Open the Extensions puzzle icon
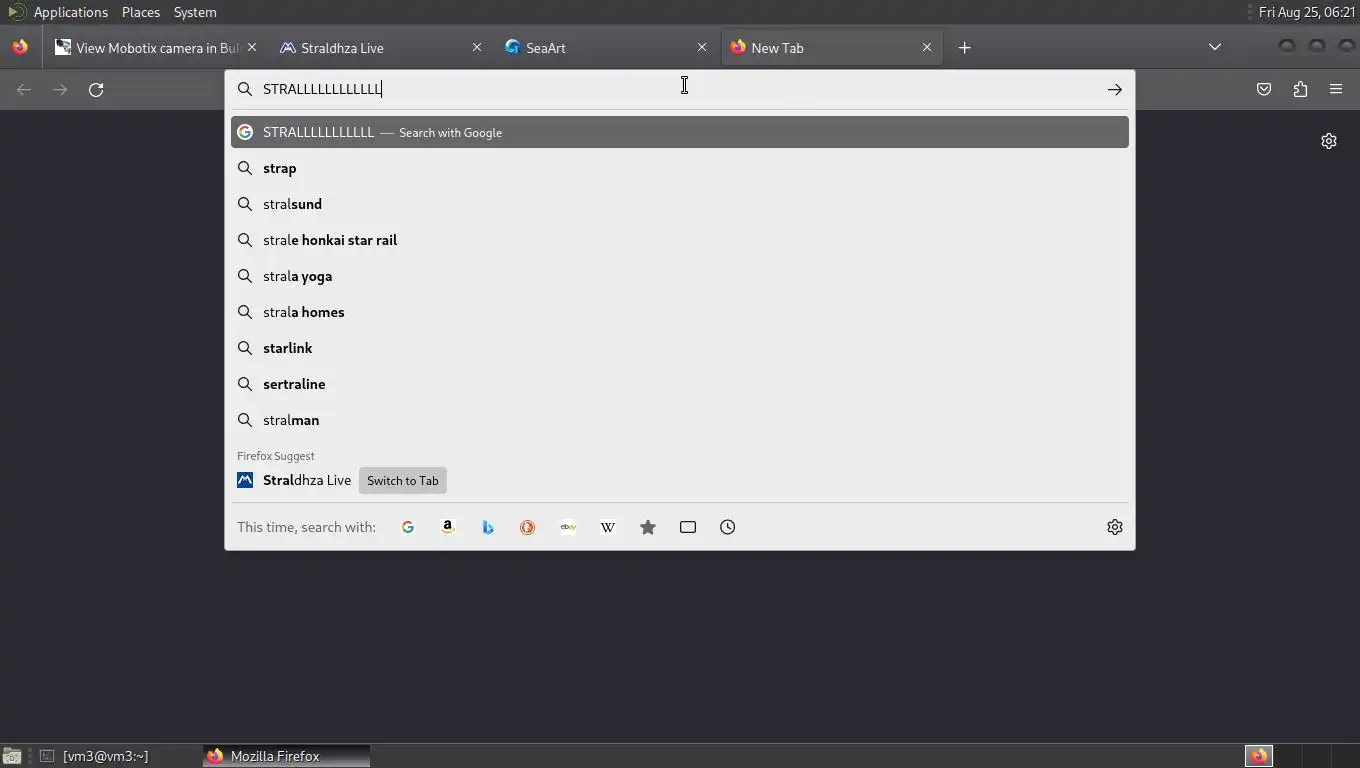The image size is (1360, 768). tap(1300, 89)
